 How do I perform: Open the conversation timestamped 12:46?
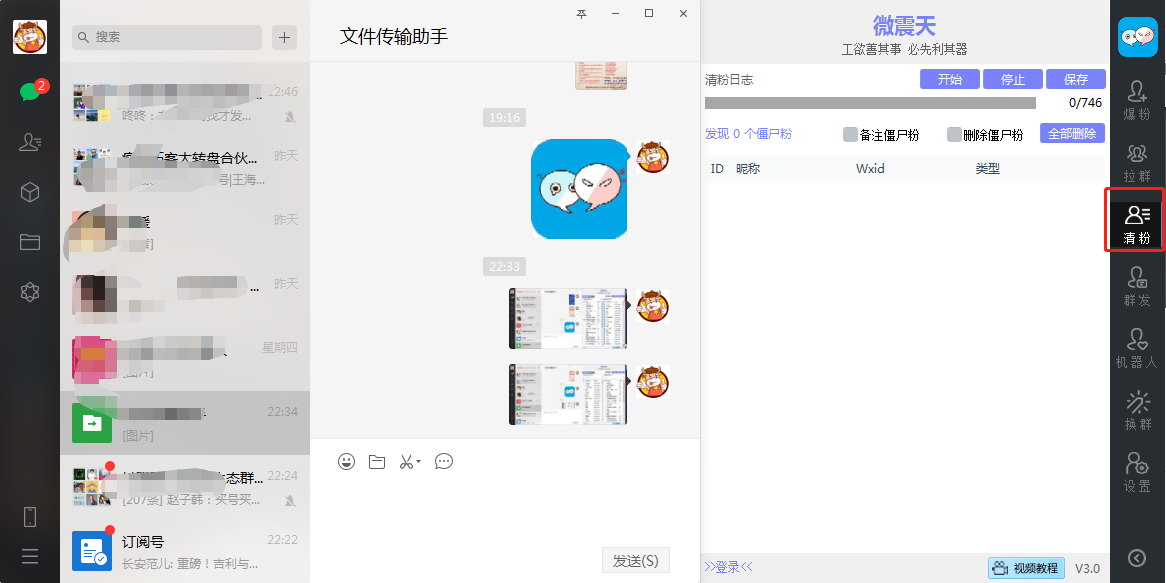point(184,103)
